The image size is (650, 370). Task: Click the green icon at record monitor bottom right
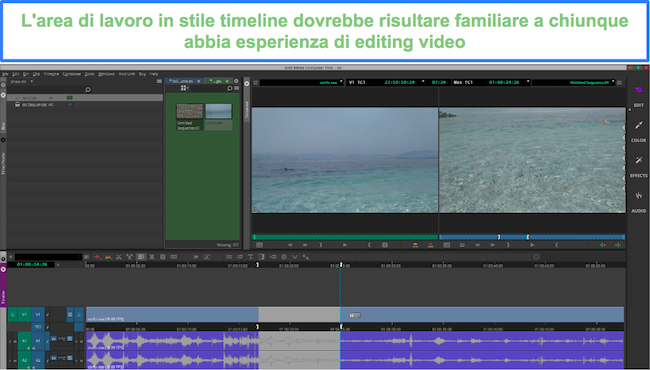[618, 245]
